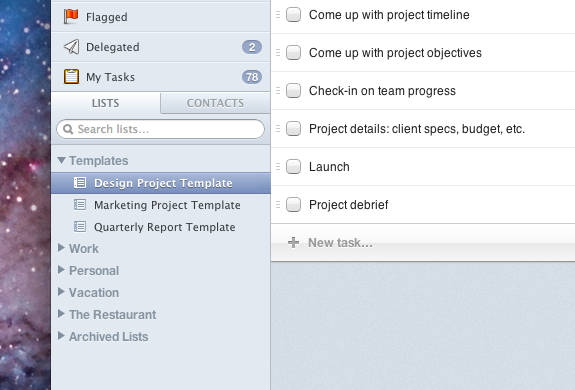Click the red Flagged flag icon
This screenshot has width=575, height=390.
(x=71, y=16)
